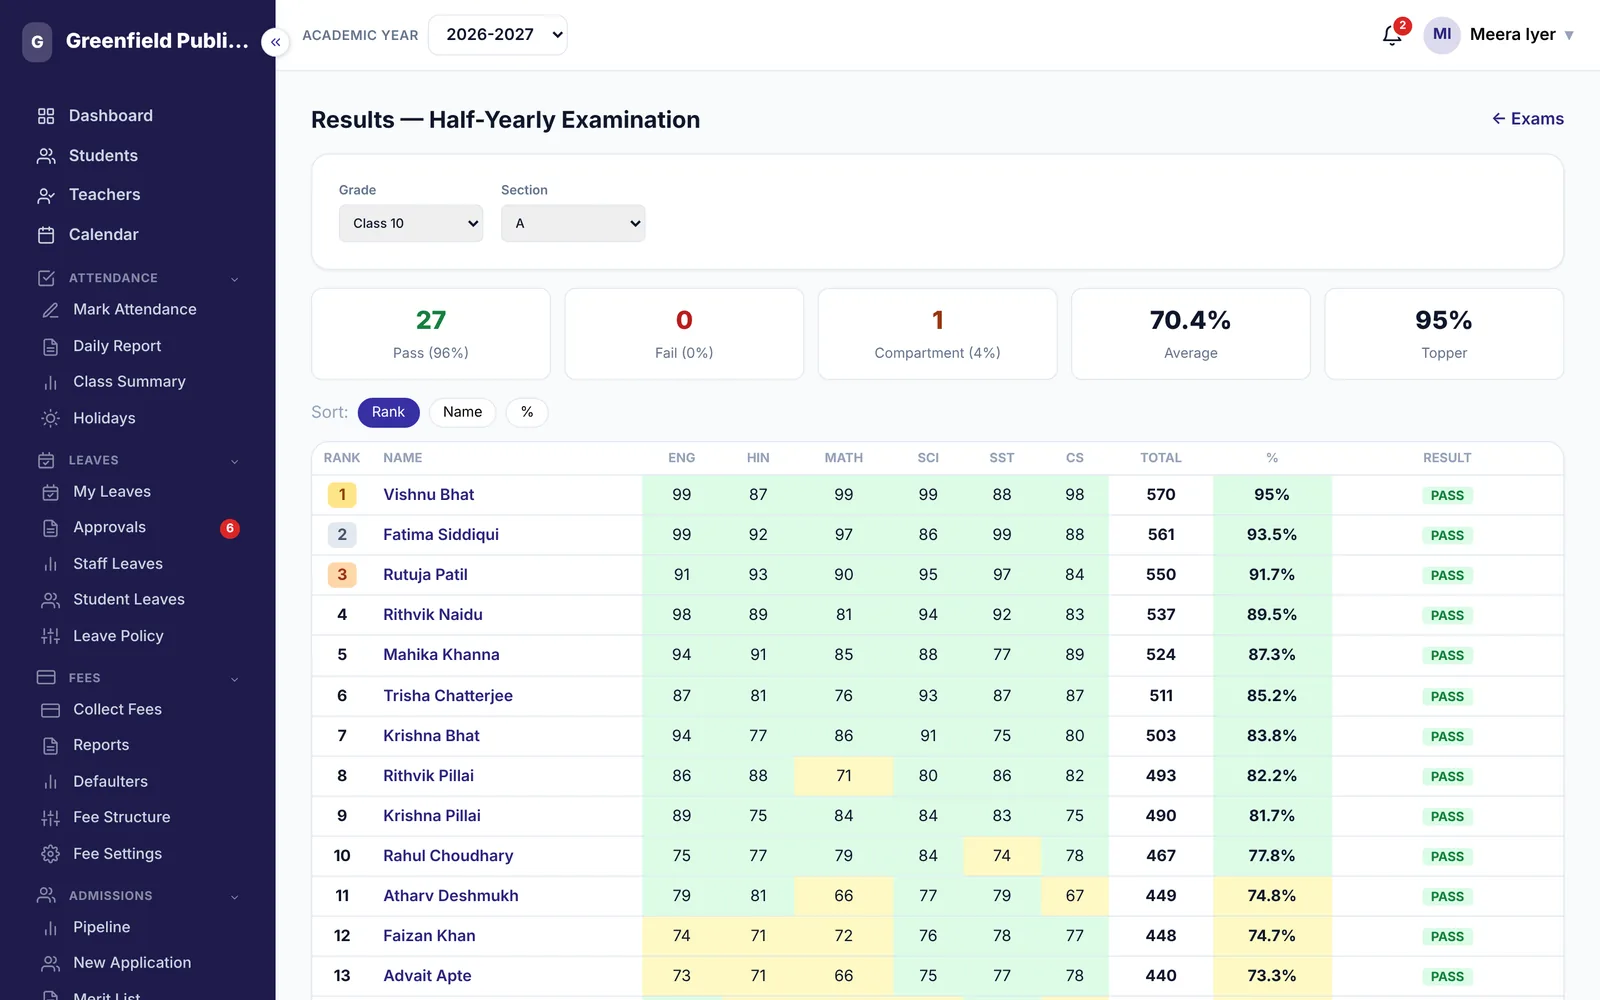Collapse the Admissions sidebar section

(234, 897)
